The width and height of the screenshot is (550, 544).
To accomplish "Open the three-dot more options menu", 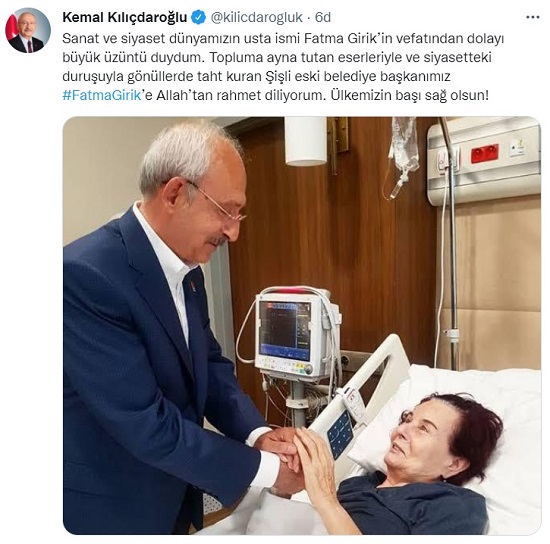I will pyautogui.click(x=533, y=17).
